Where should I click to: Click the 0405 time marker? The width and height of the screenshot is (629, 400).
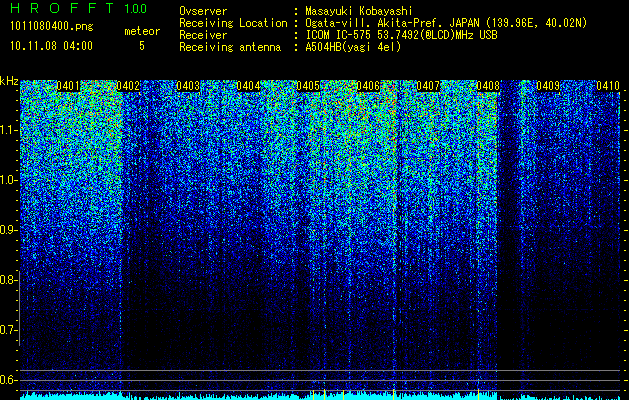point(308,86)
